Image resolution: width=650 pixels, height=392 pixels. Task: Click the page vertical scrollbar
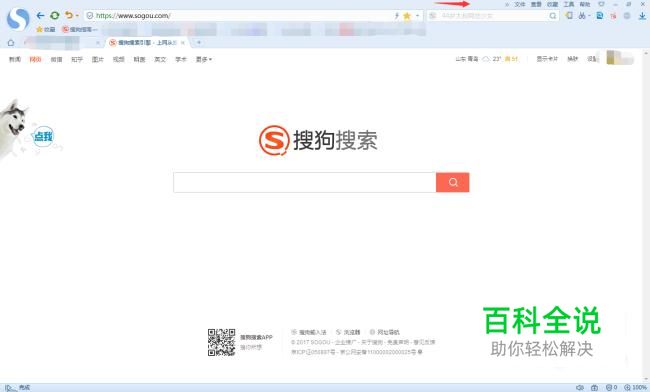tap(646, 215)
